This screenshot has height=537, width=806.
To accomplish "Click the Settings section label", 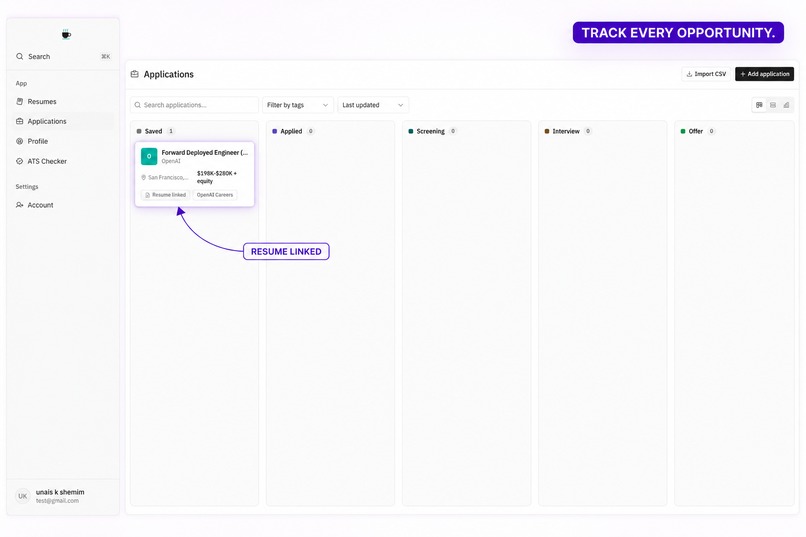I will click(x=27, y=187).
